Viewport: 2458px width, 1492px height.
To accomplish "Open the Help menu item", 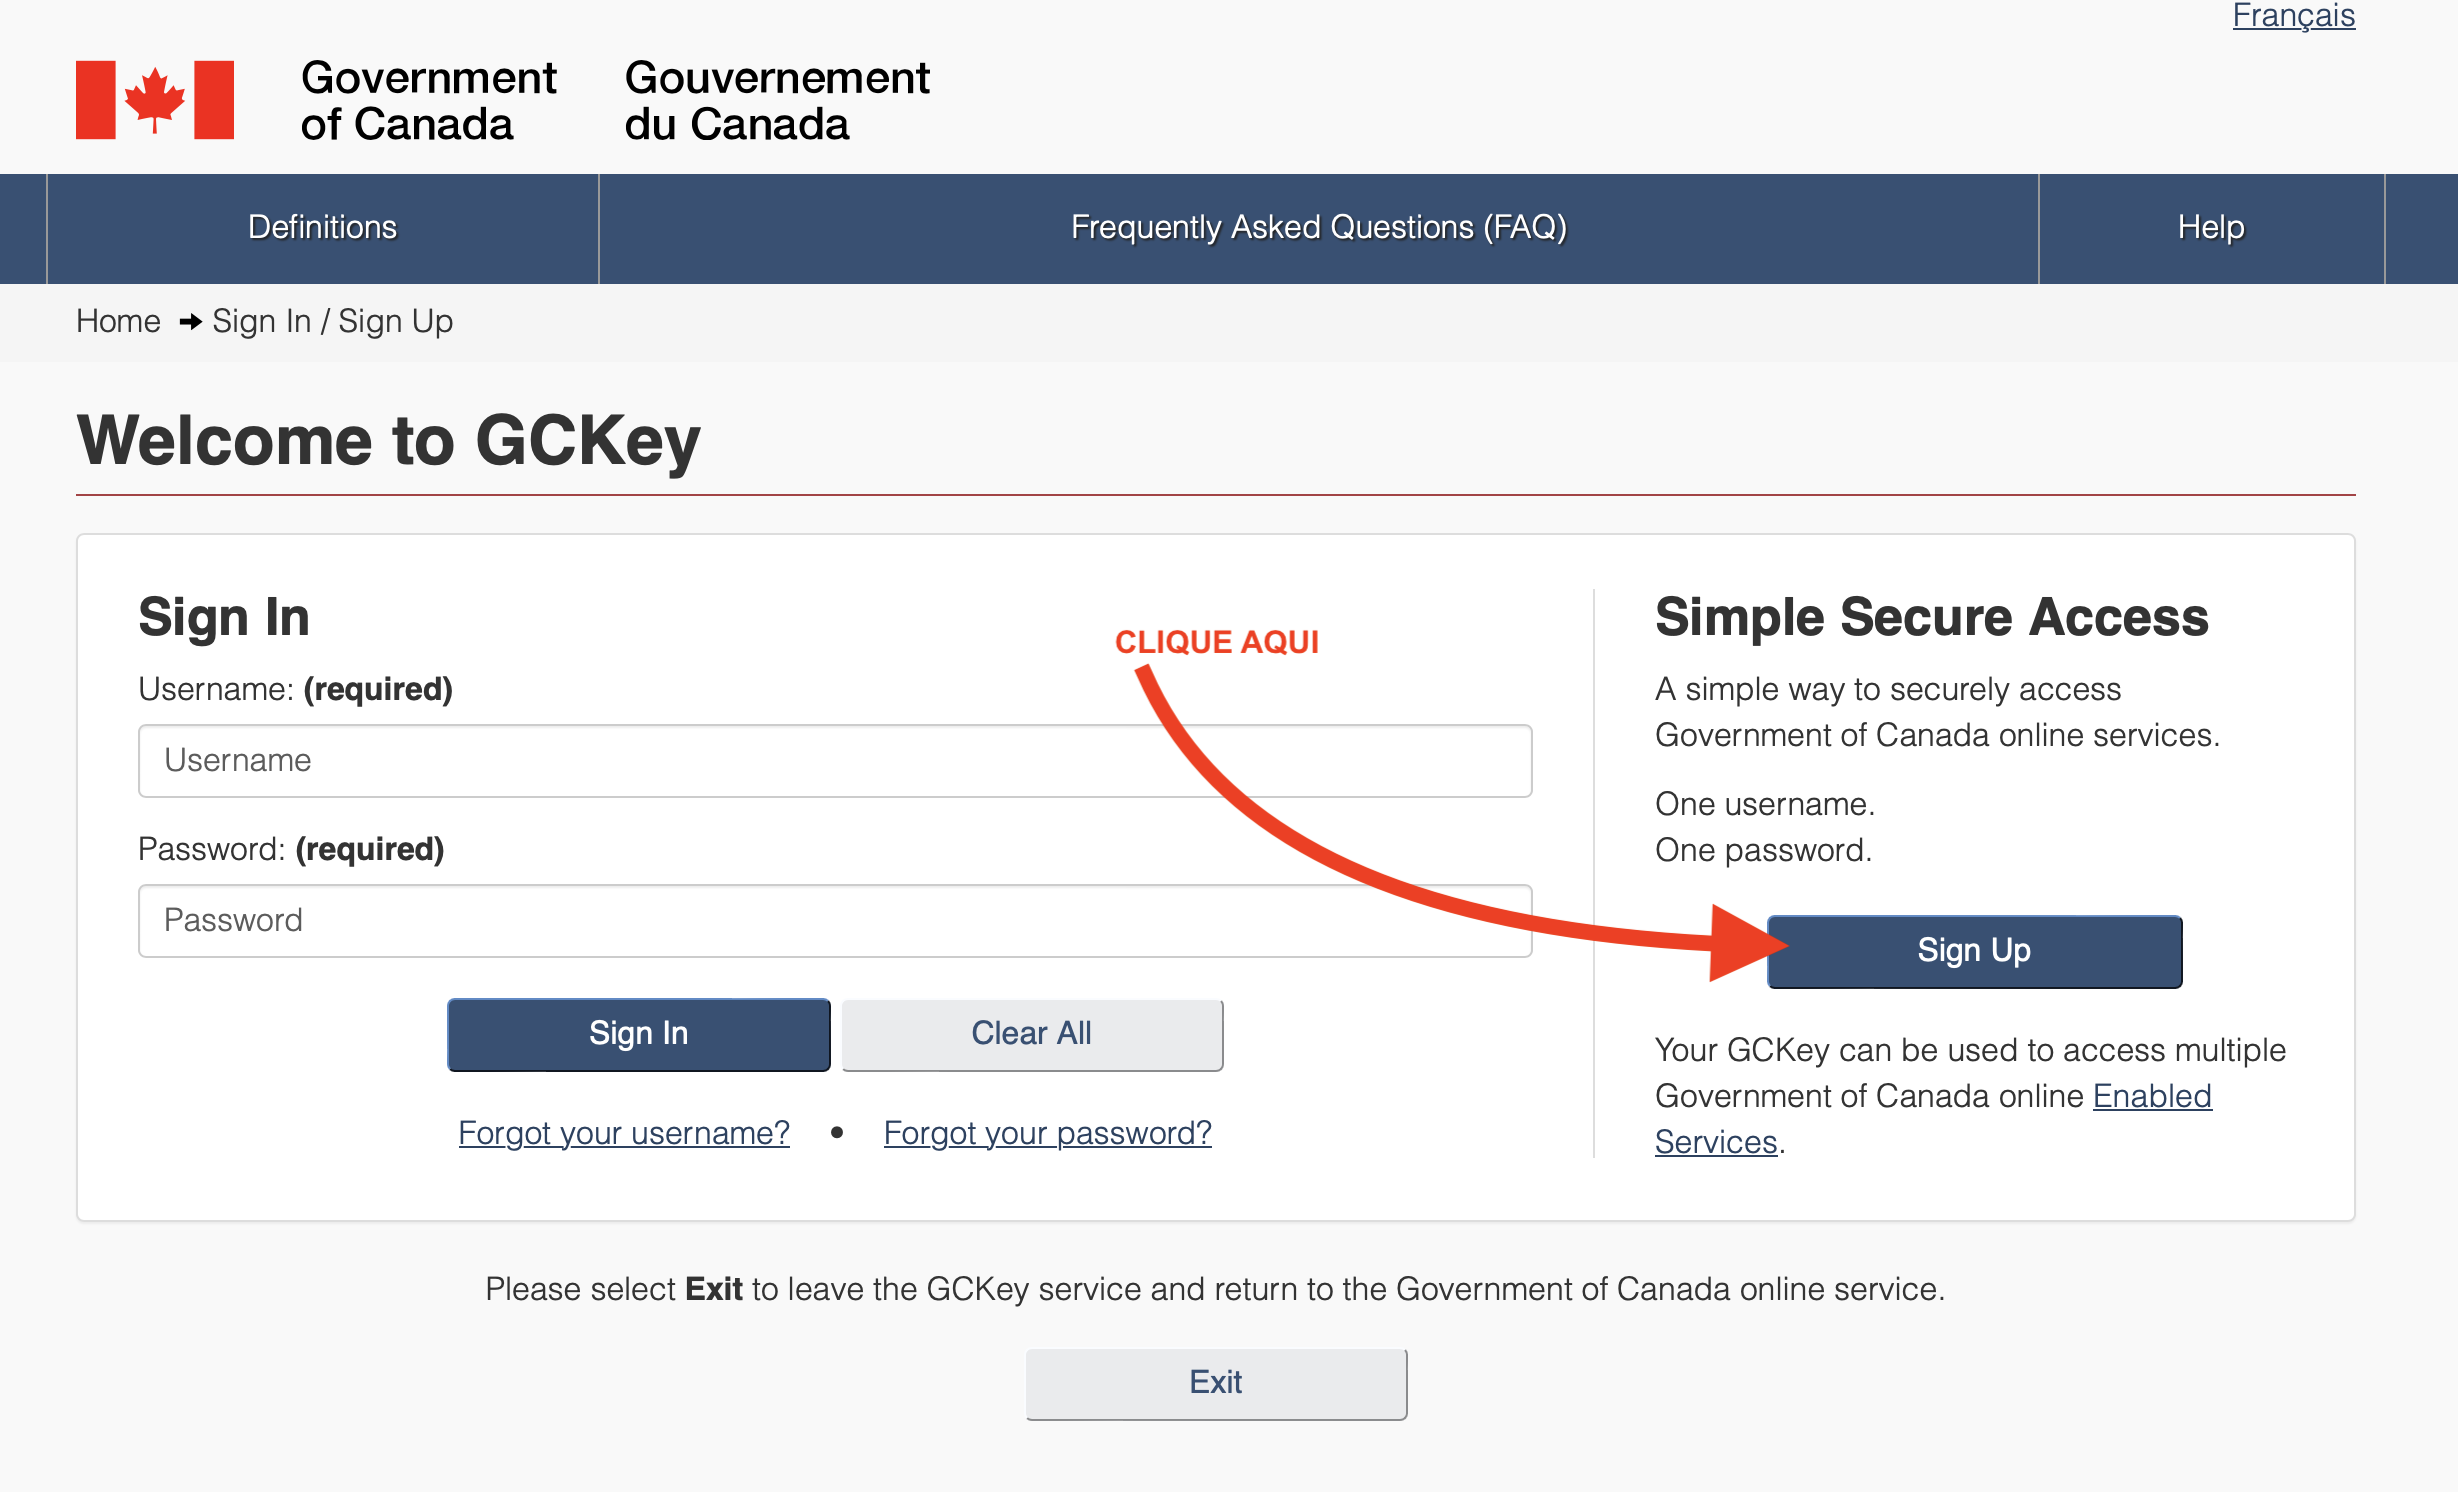I will coord(2211,227).
